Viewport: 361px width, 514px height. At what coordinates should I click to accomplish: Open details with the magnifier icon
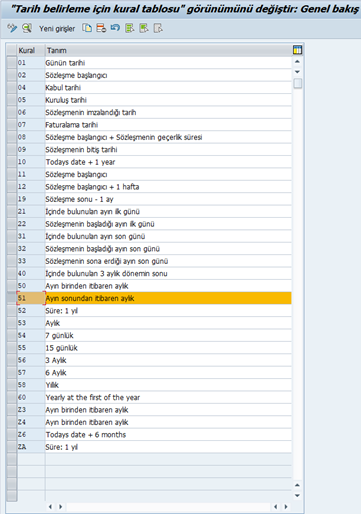tap(27, 28)
